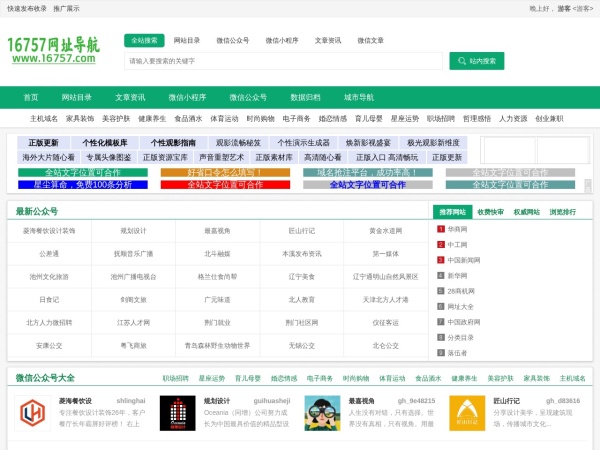
Task: Click the 16757网址导航 site logo
Action: (x=53, y=51)
